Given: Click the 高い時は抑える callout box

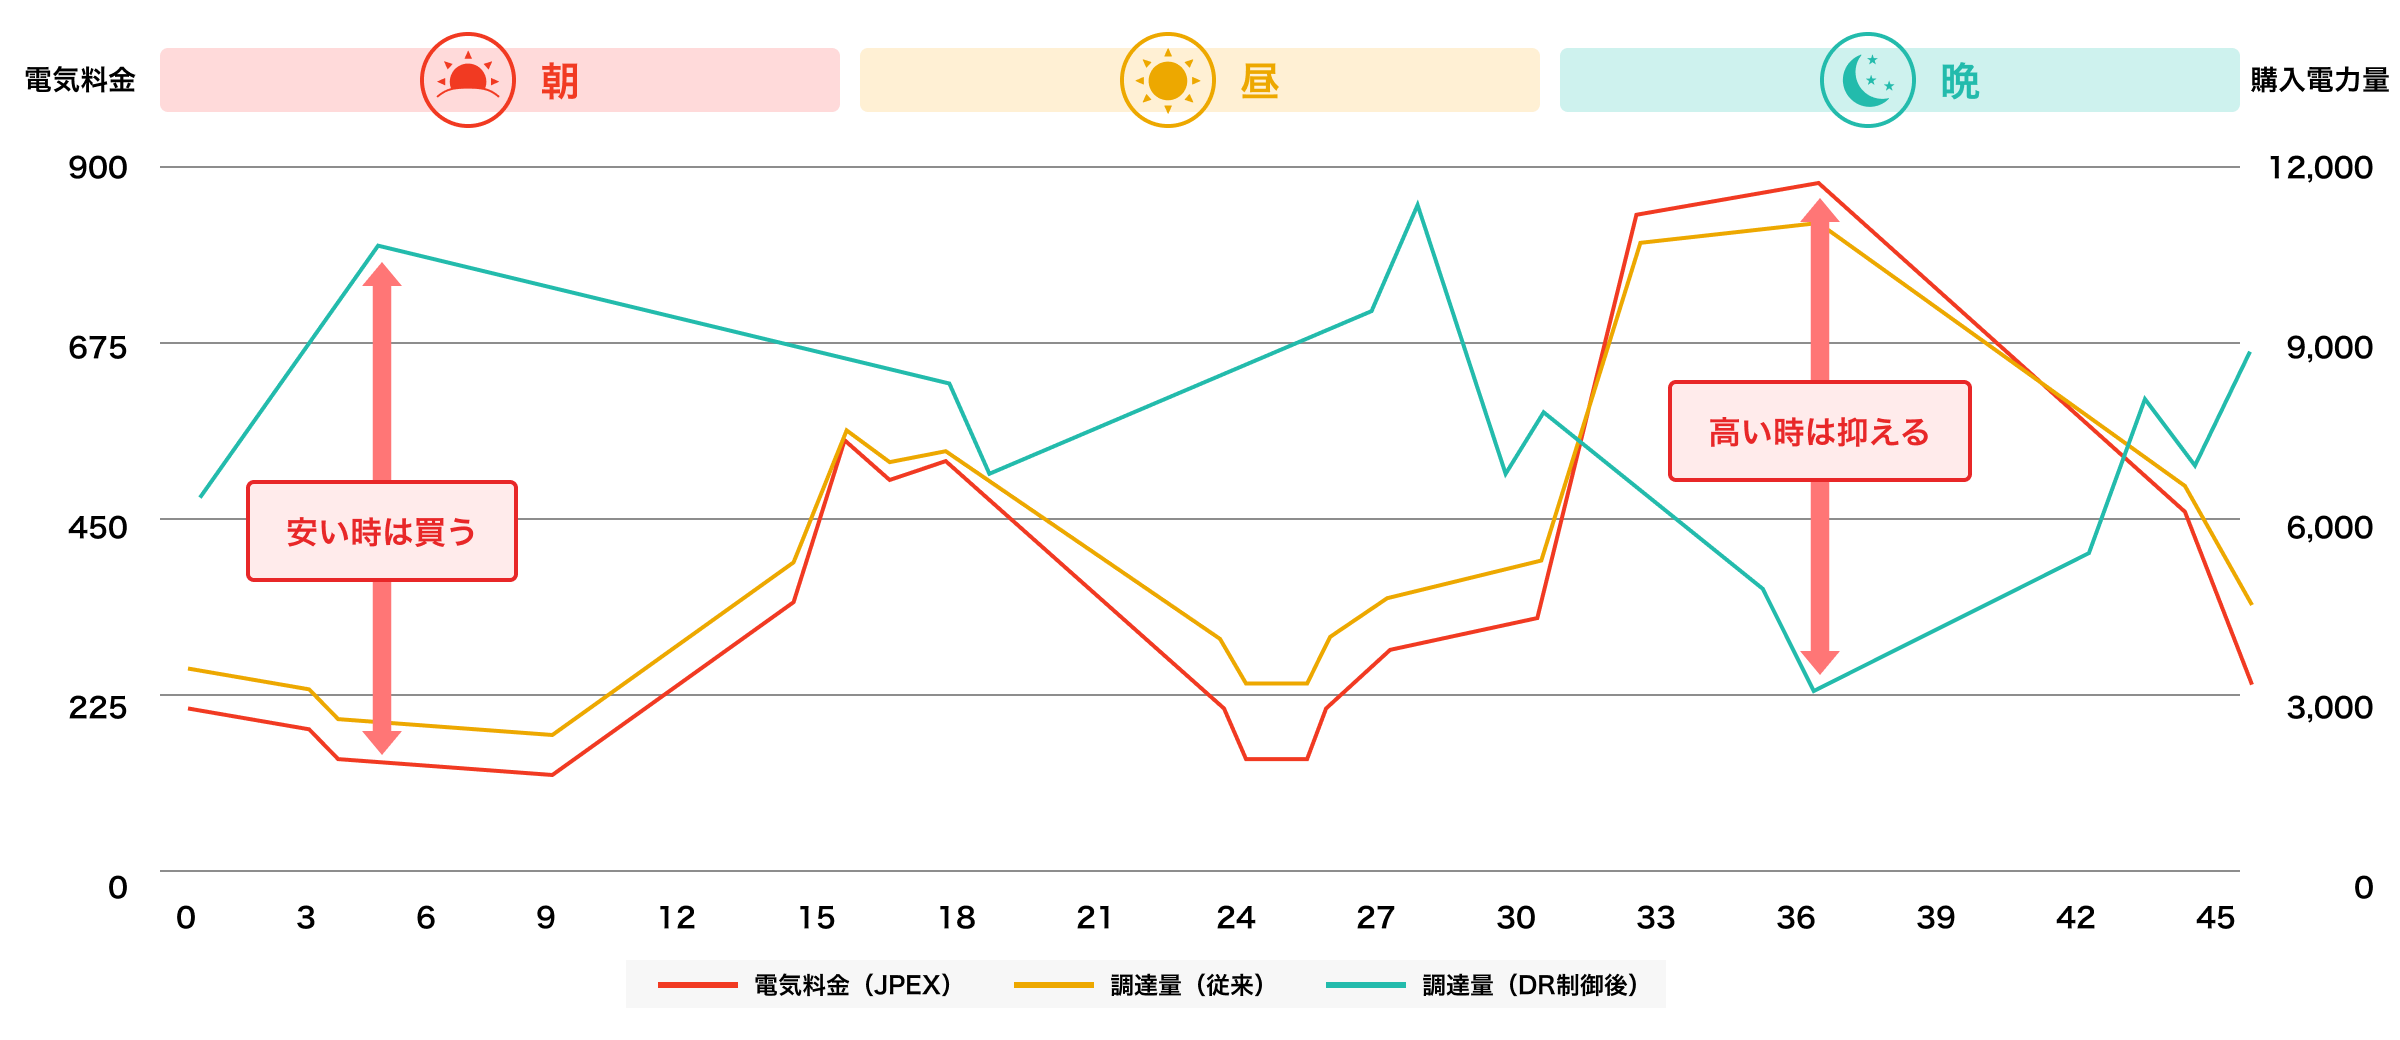Looking at the screenshot, I should [1819, 431].
